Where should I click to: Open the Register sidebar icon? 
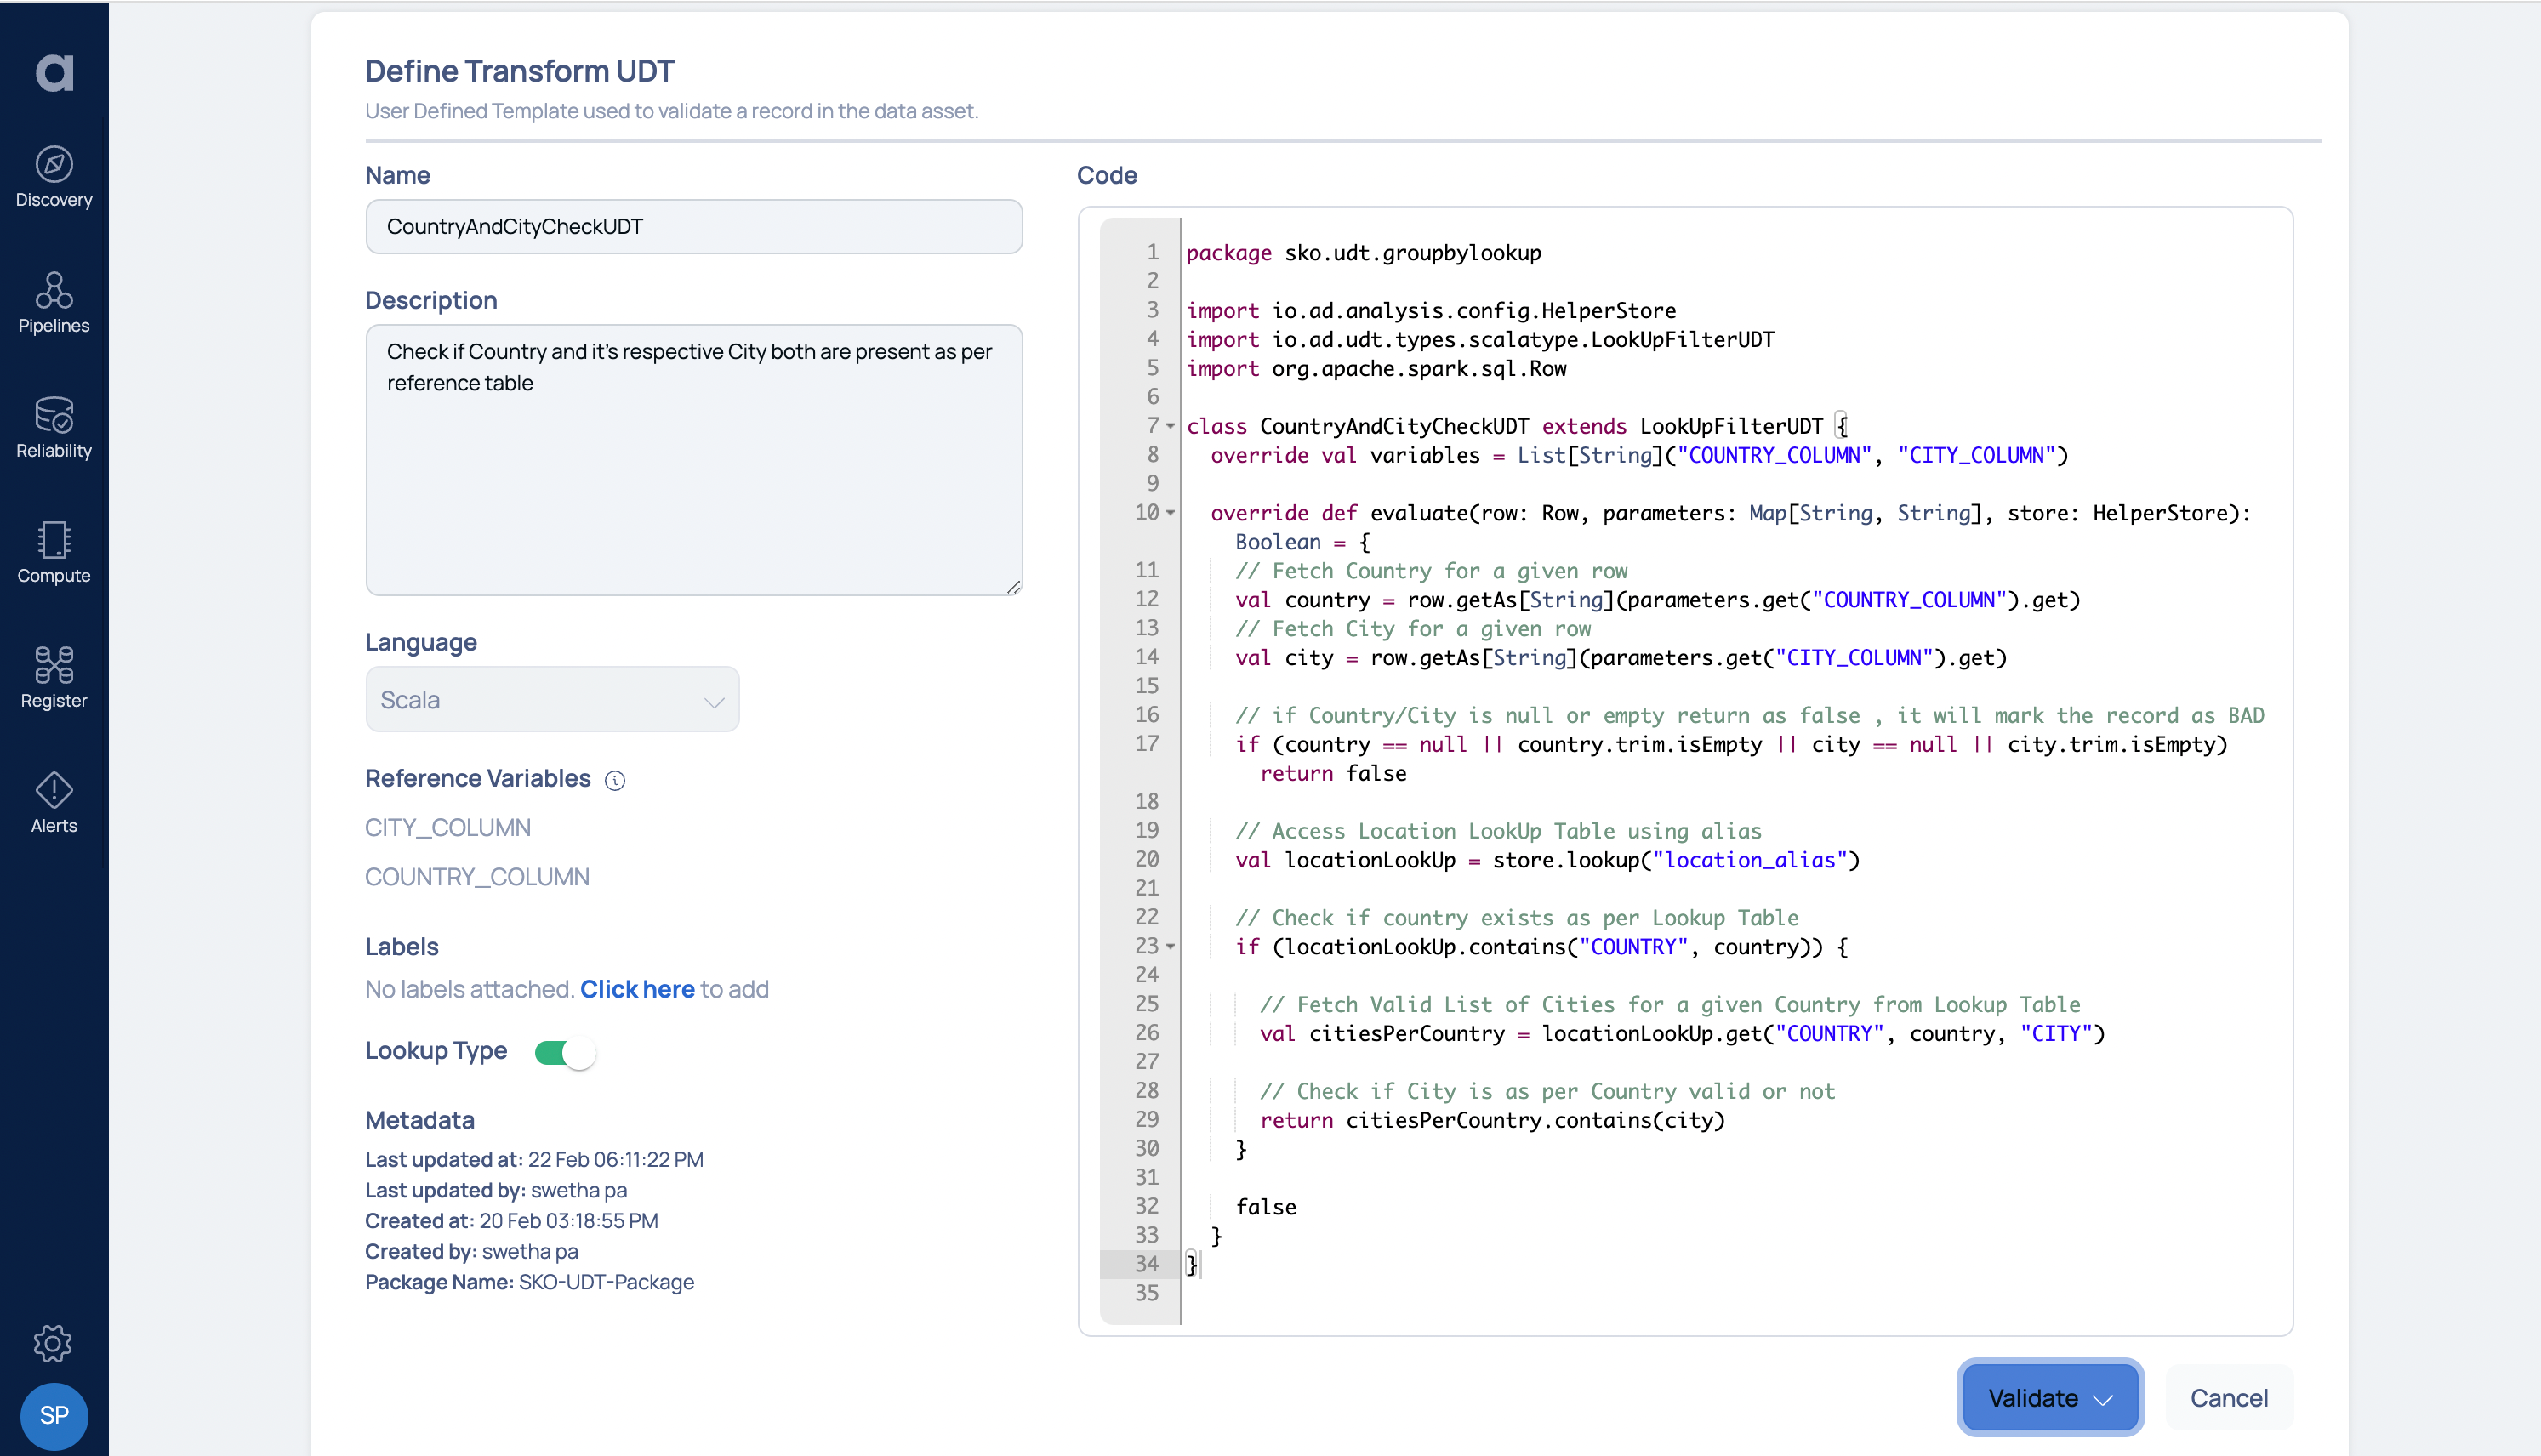point(54,665)
